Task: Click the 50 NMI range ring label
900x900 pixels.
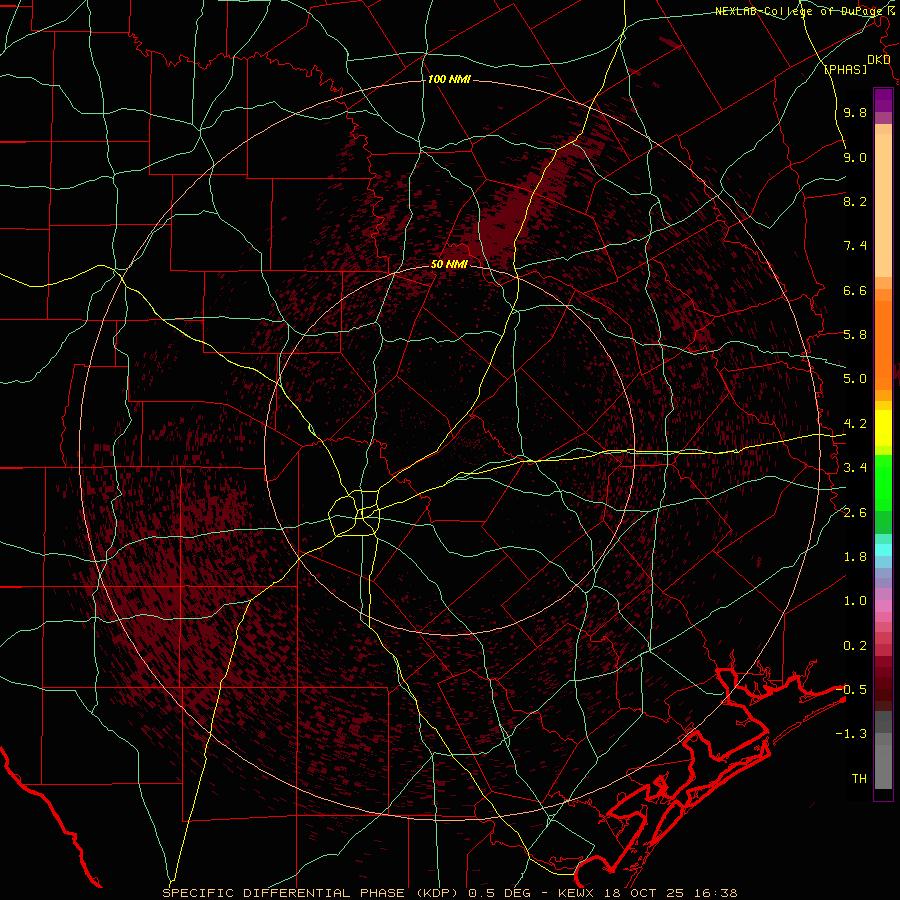Action: tap(449, 264)
